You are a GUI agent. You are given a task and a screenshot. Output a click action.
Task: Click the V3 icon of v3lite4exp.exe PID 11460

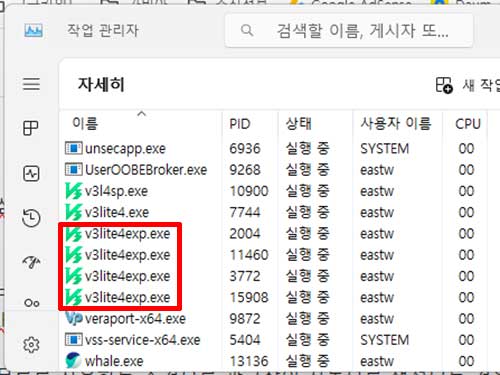coord(73,255)
